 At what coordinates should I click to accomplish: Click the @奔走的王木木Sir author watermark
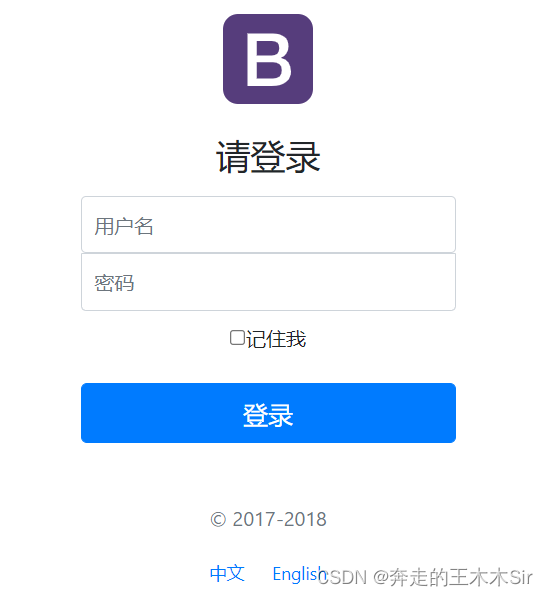453,577
